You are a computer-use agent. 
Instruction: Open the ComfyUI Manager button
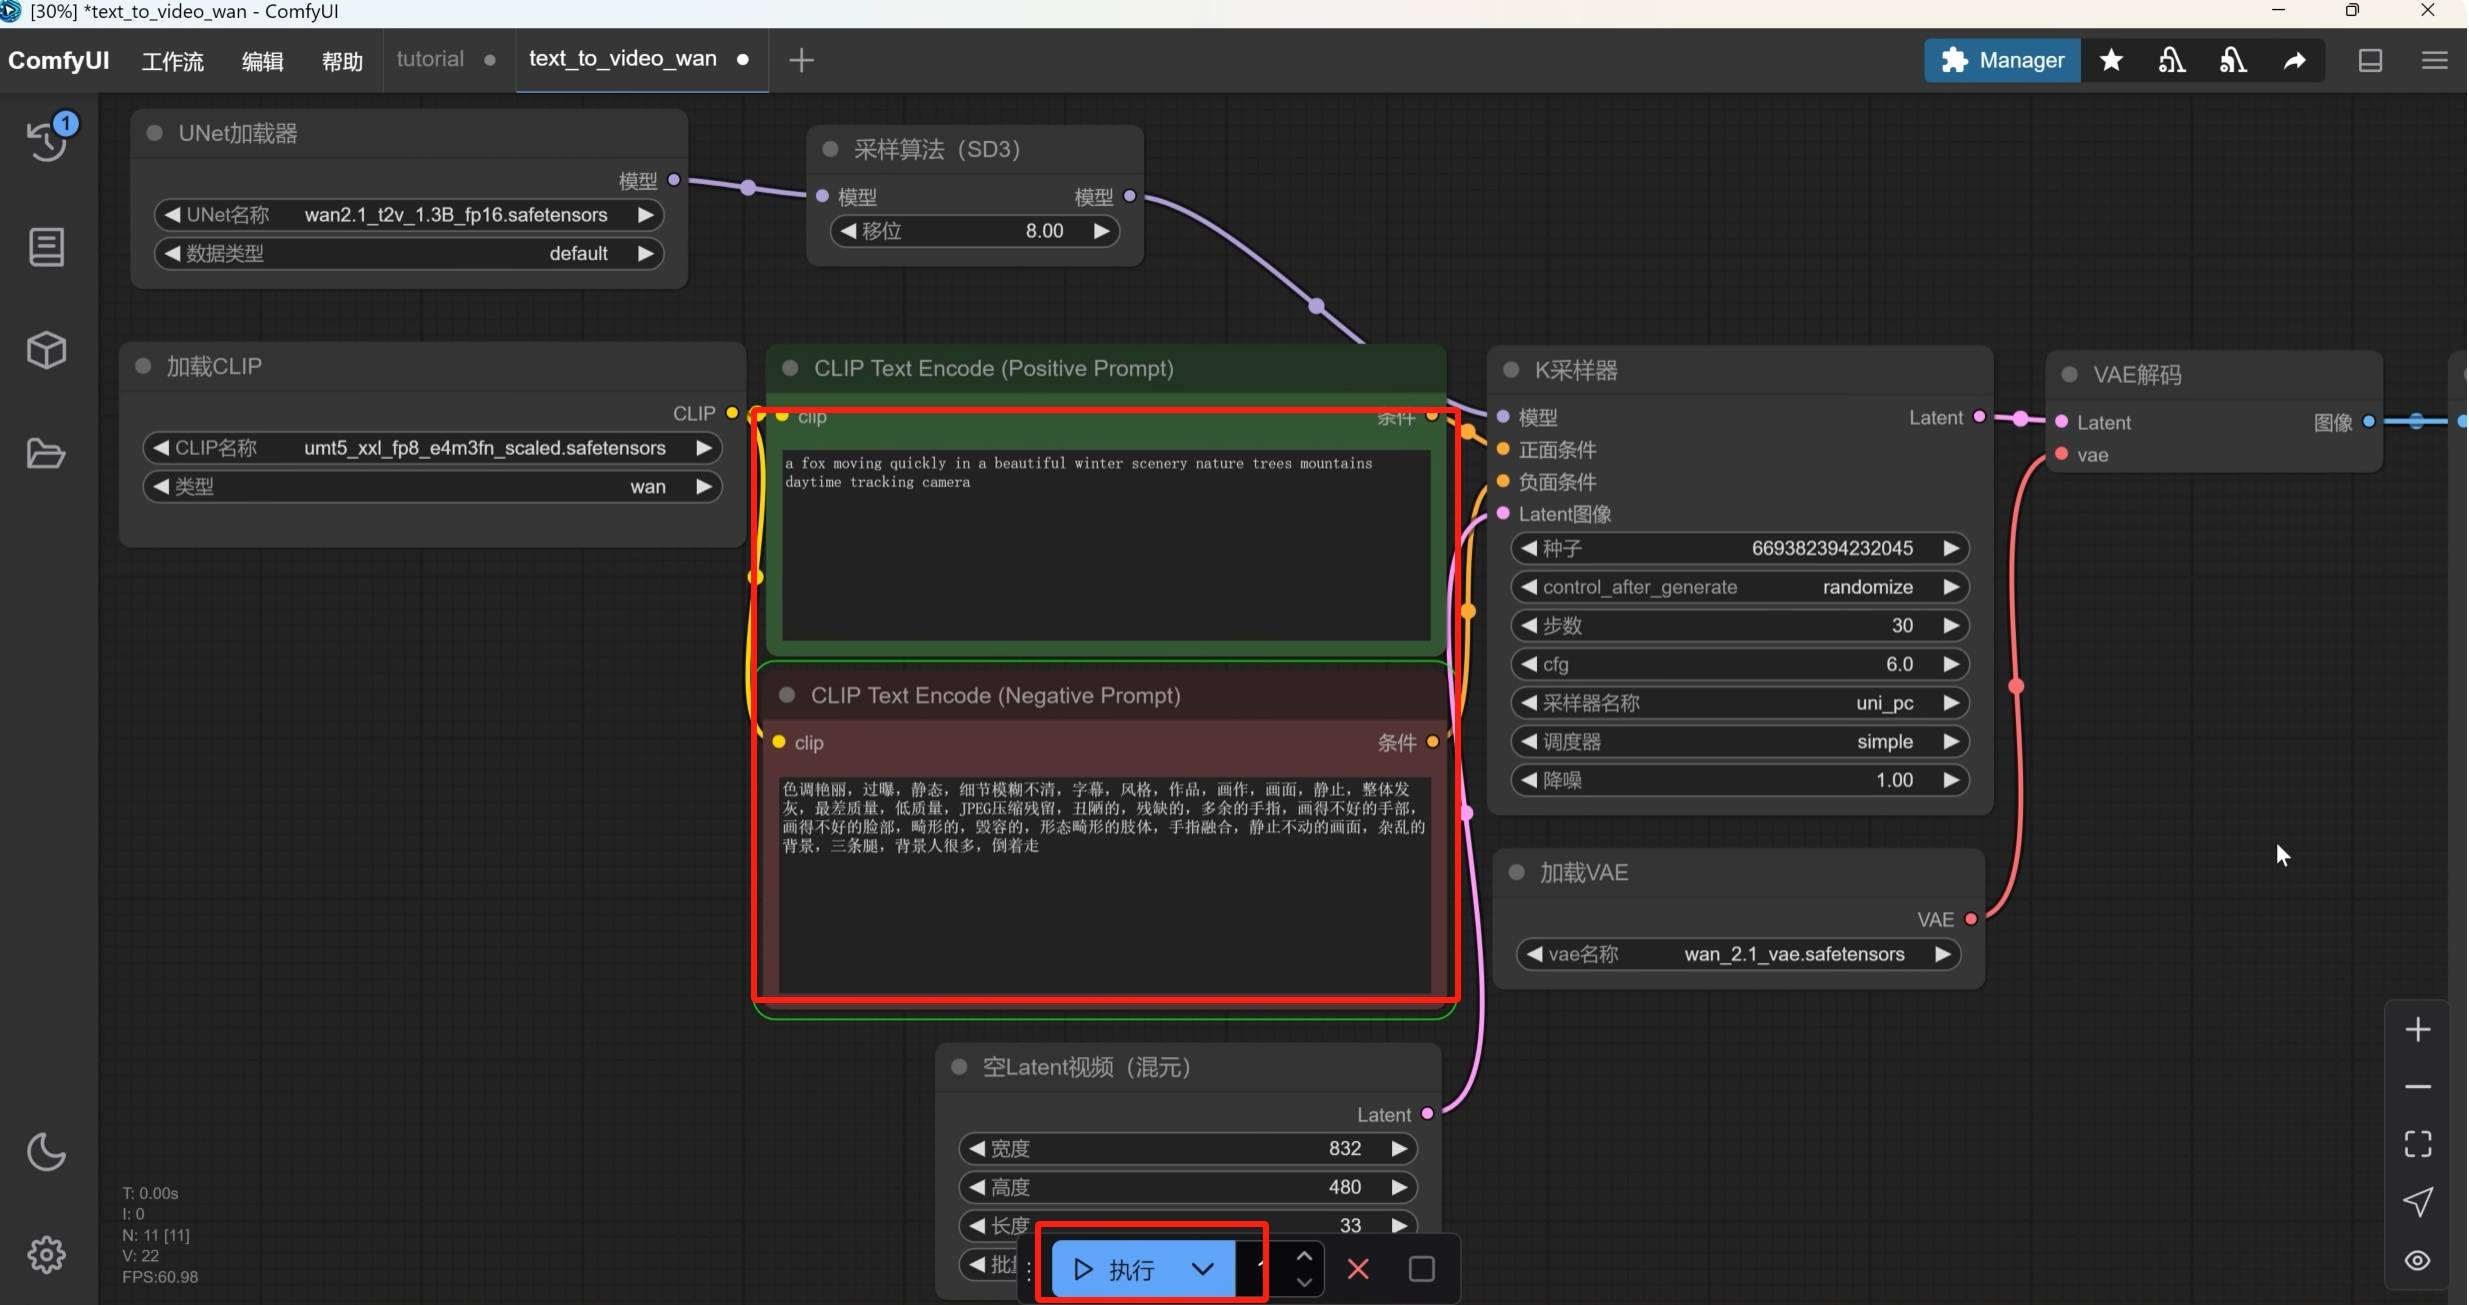(2002, 60)
